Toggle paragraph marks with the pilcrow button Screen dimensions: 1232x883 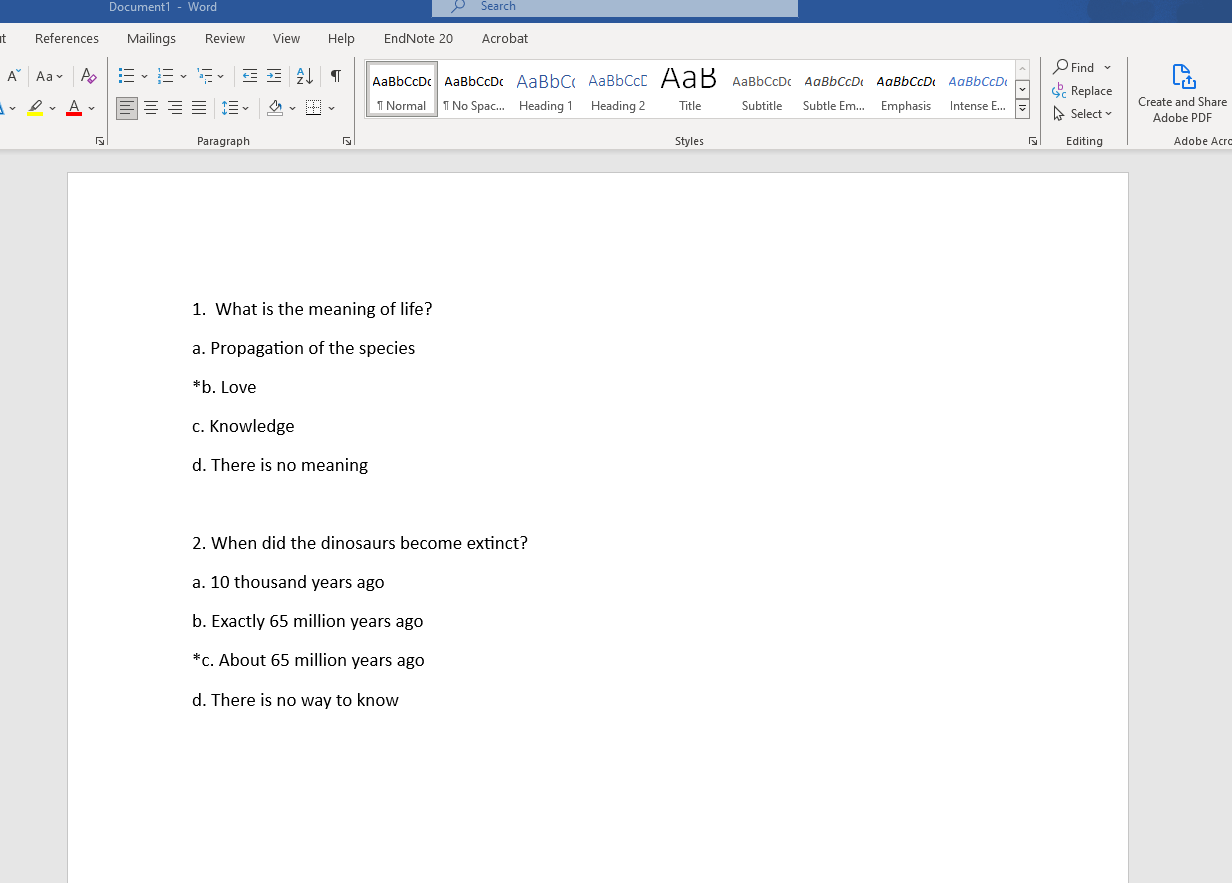(336, 77)
